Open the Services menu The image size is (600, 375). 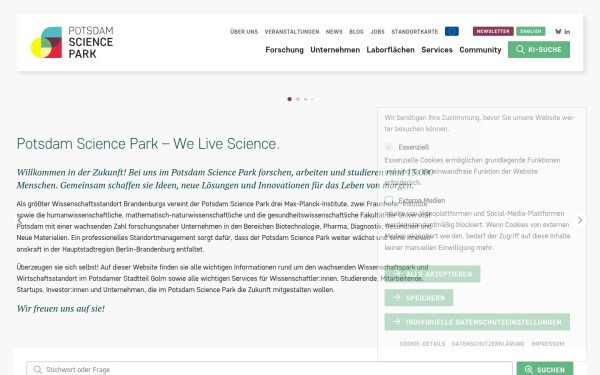pyautogui.click(x=437, y=50)
